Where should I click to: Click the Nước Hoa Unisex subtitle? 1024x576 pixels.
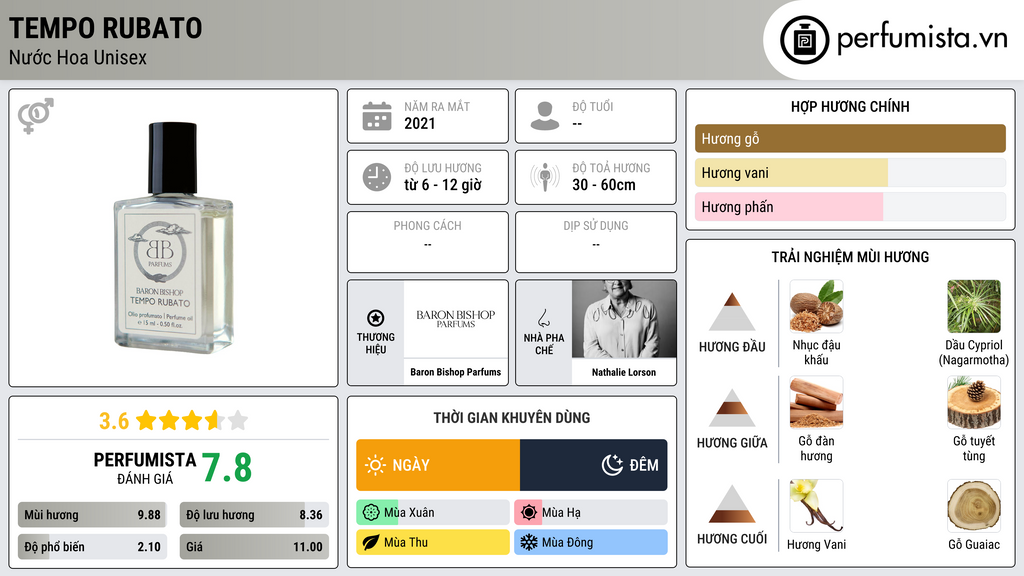(x=78, y=57)
